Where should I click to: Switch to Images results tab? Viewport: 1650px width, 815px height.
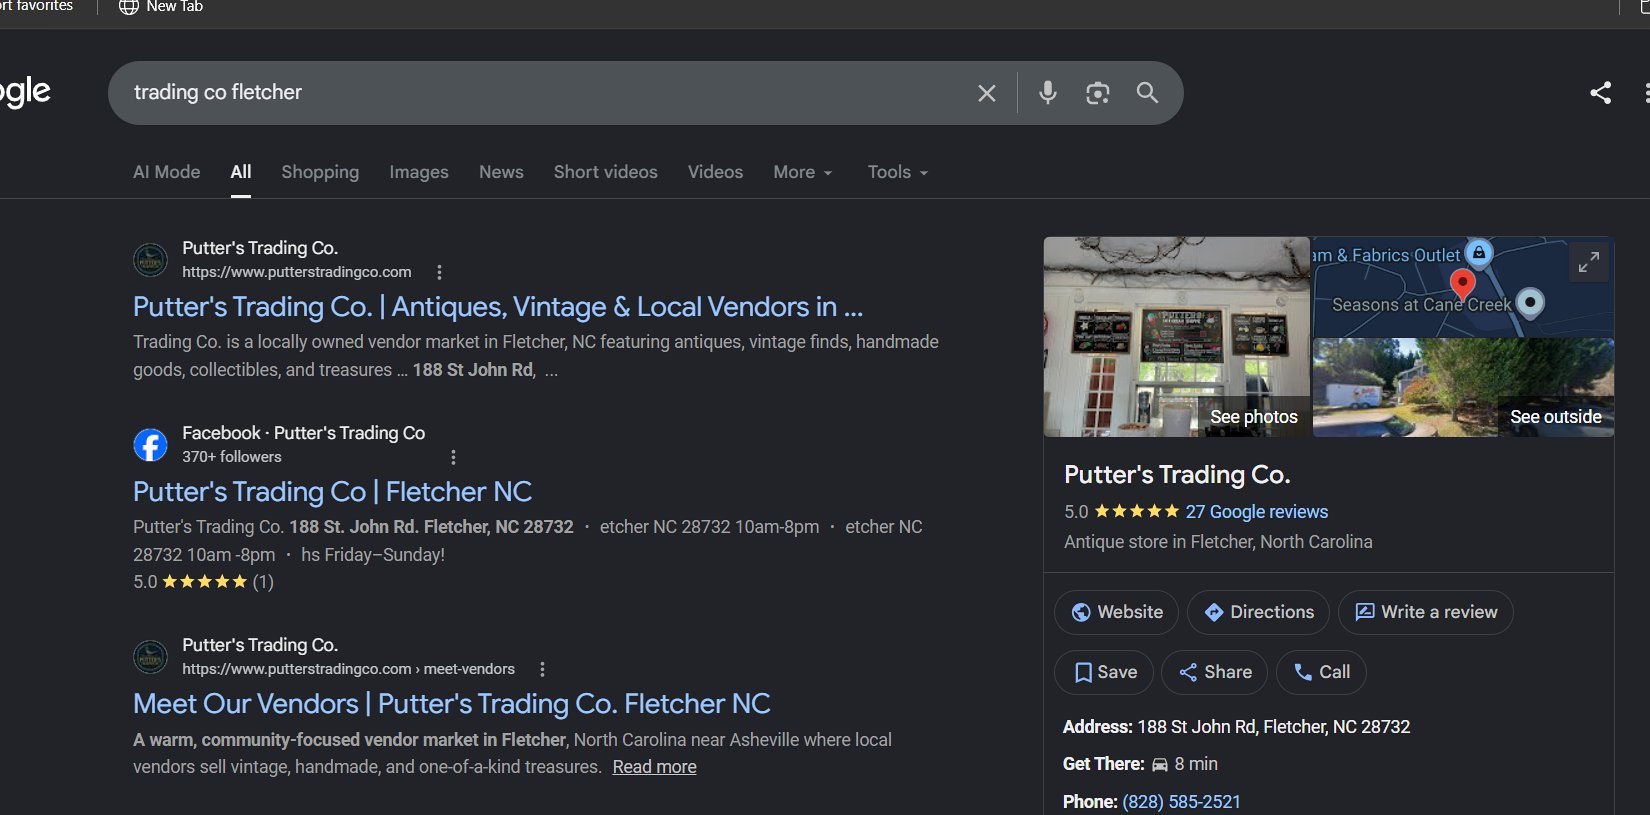click(419, 172)
